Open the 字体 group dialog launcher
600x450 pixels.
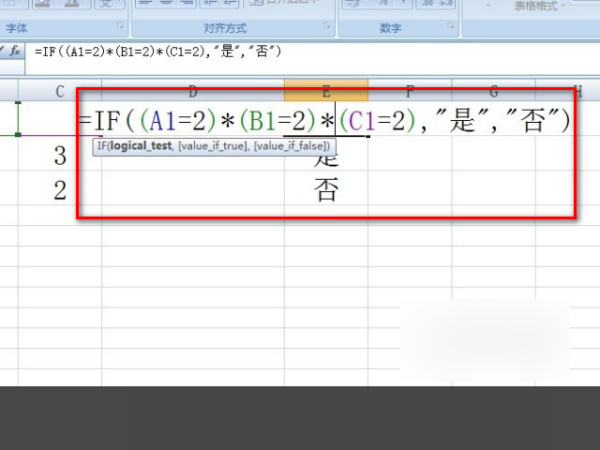click(121, 26)
